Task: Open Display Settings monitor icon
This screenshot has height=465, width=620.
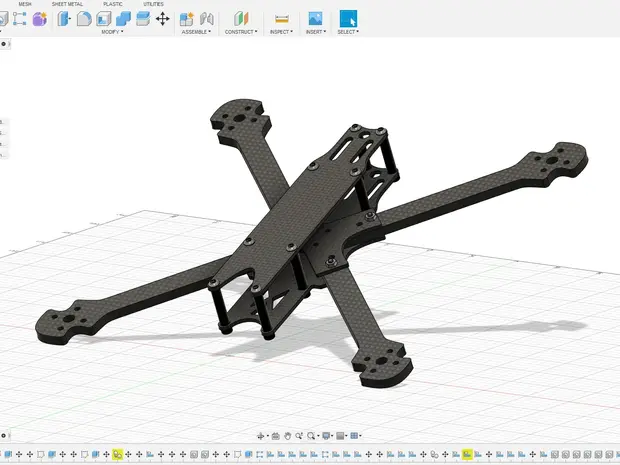Action: [326, 436]
